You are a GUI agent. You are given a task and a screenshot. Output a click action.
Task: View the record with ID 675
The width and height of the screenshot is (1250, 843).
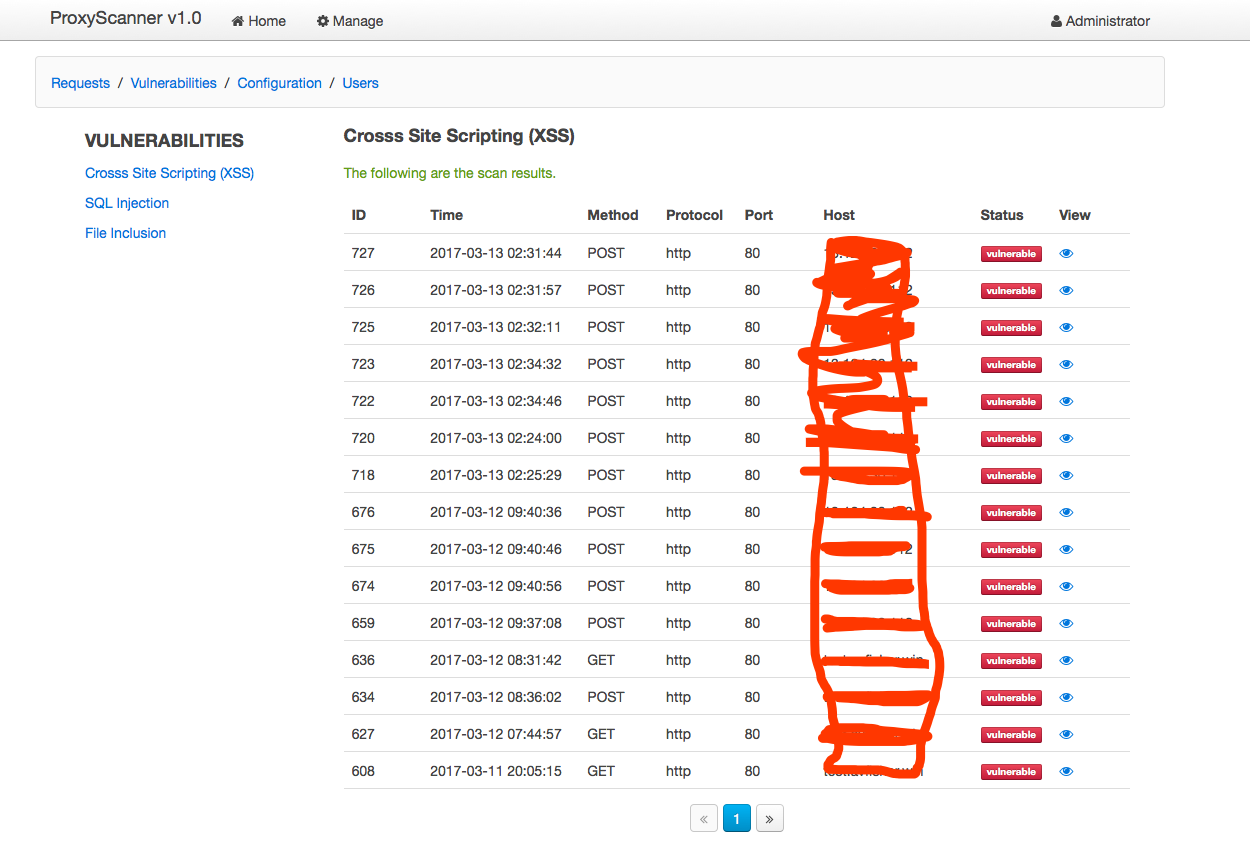[1066, 550]
